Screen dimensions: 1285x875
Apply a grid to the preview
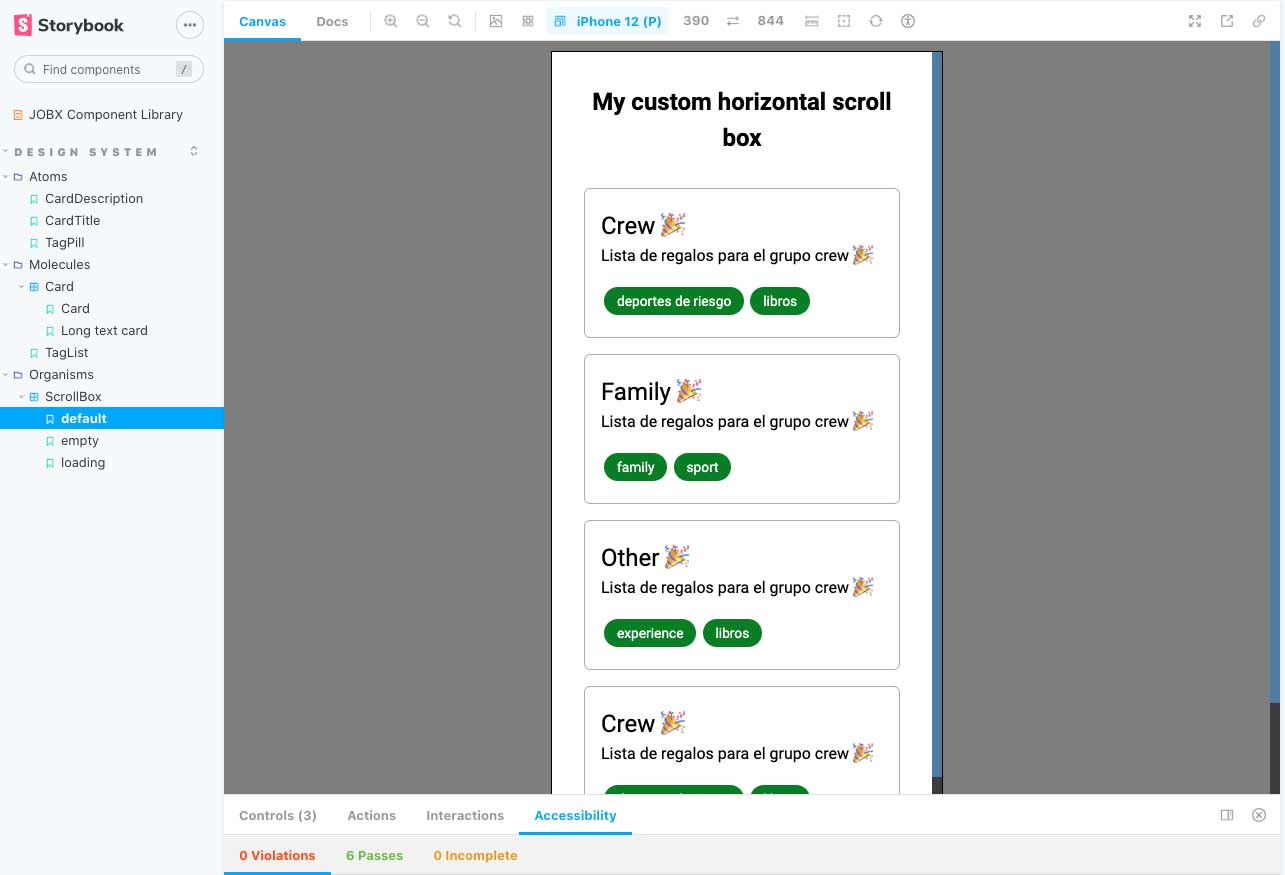pos(527,20)
